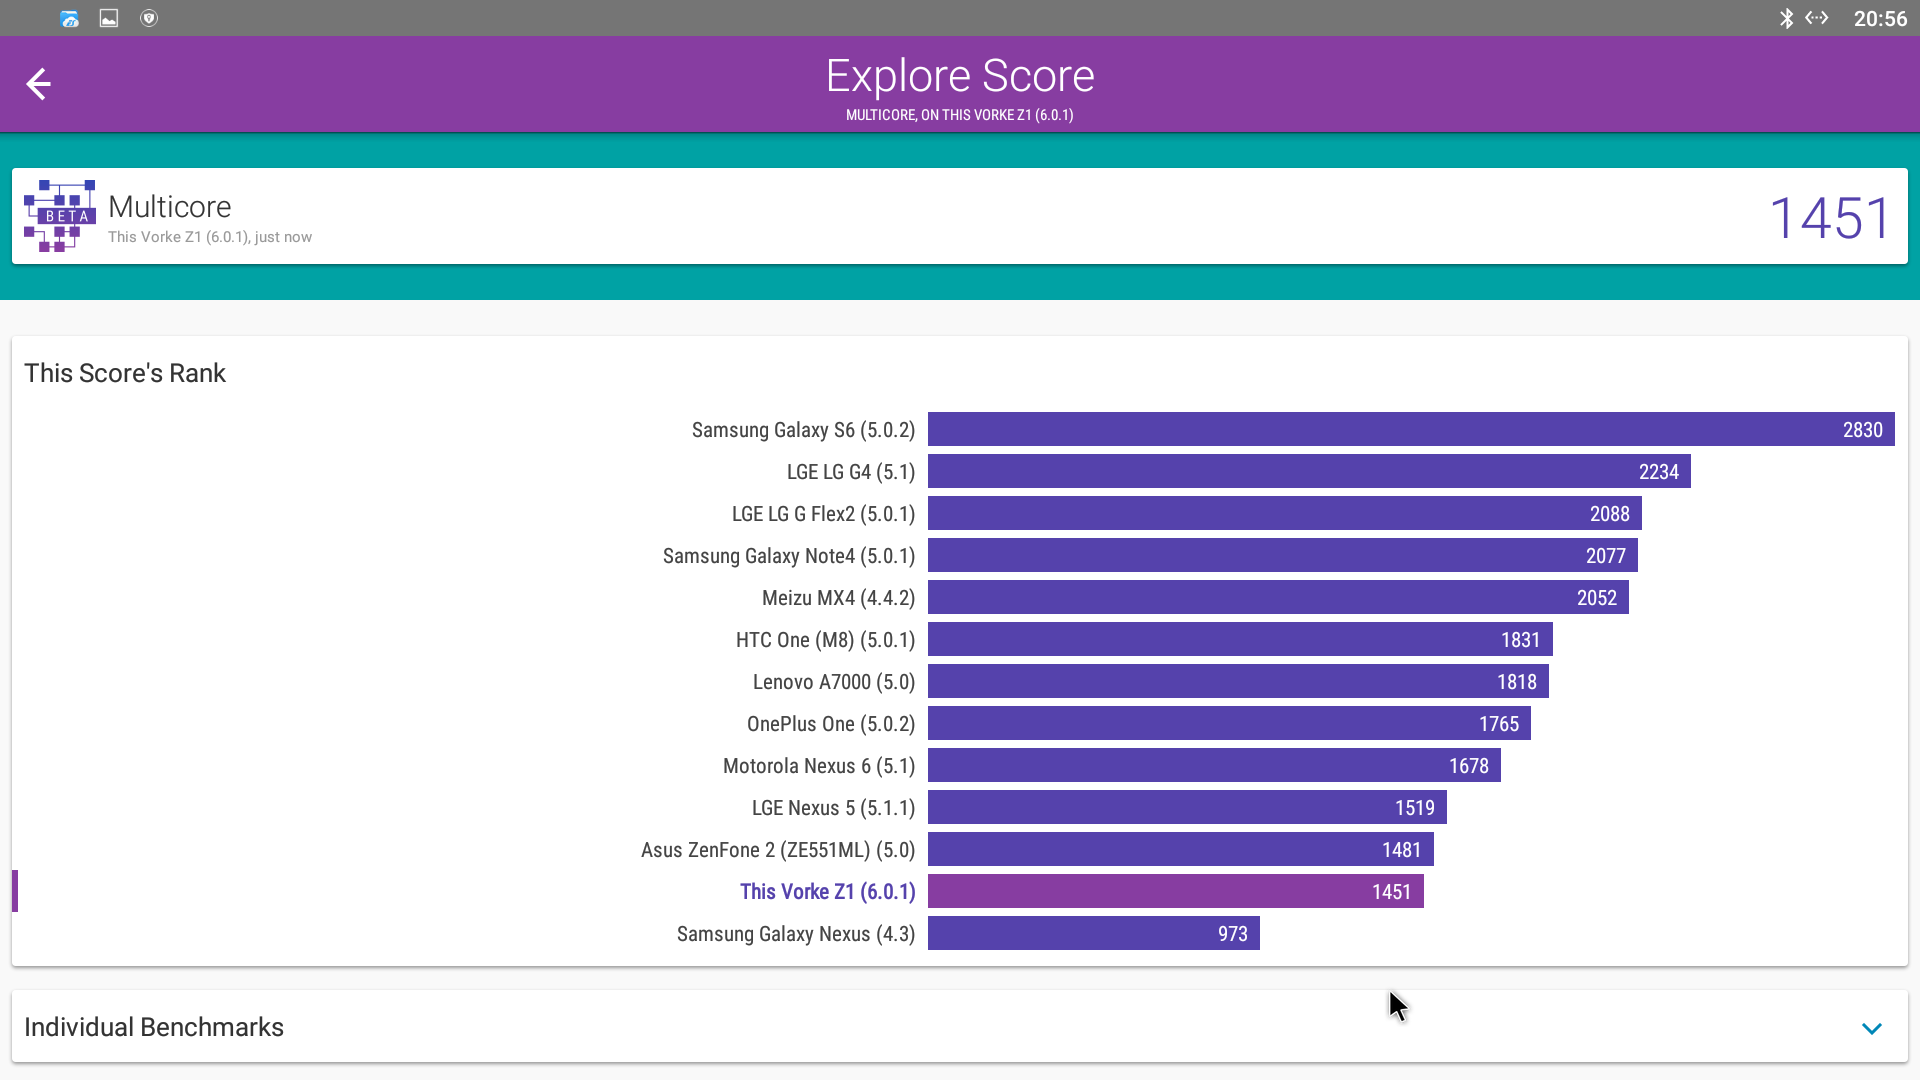Image resolution: width=1920 pixels, height=1080 pixels.
Task: Select the Samsung Galaxy Nexus 973 bar
Action: [1093, 934]
